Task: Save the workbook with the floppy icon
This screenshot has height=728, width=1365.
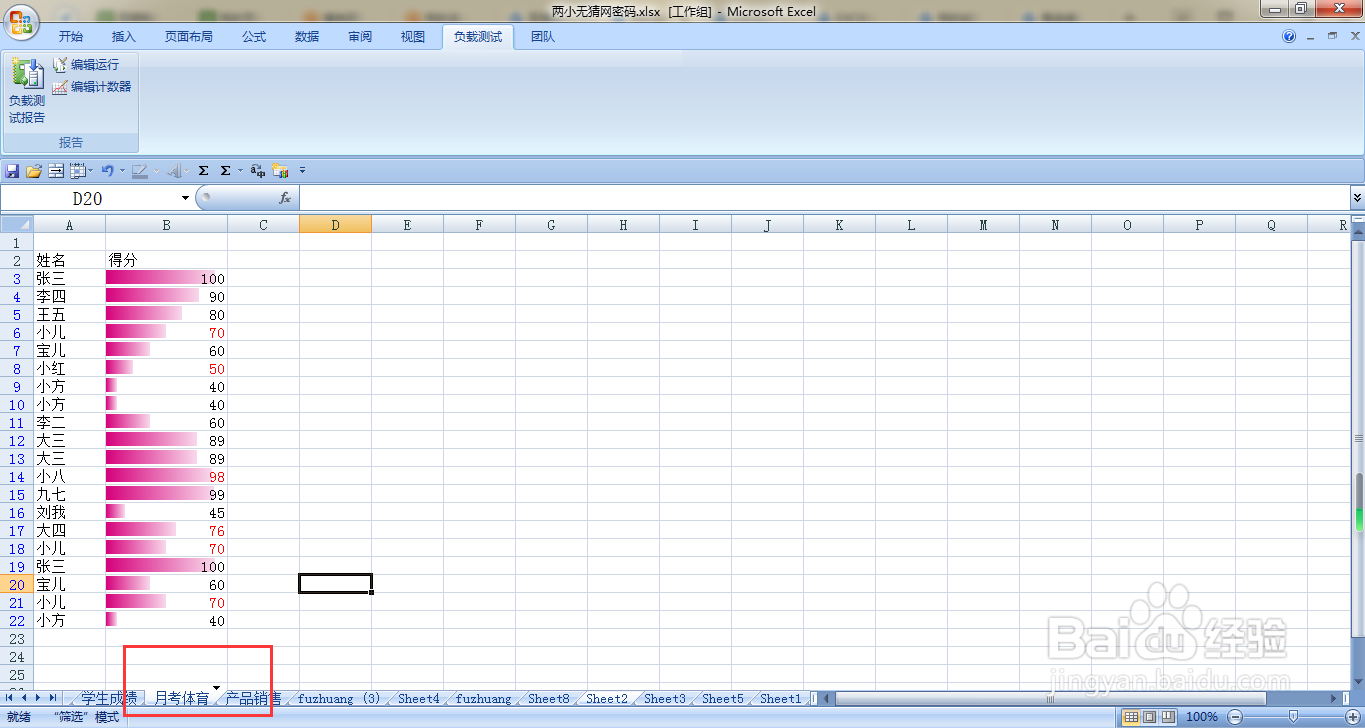Action: [12, 171]
